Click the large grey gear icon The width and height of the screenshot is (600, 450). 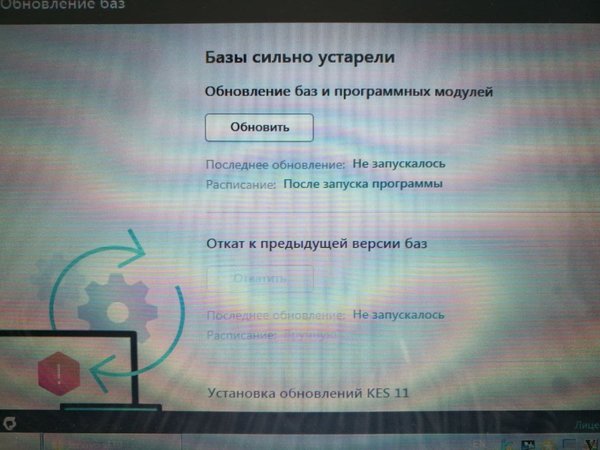117,308
